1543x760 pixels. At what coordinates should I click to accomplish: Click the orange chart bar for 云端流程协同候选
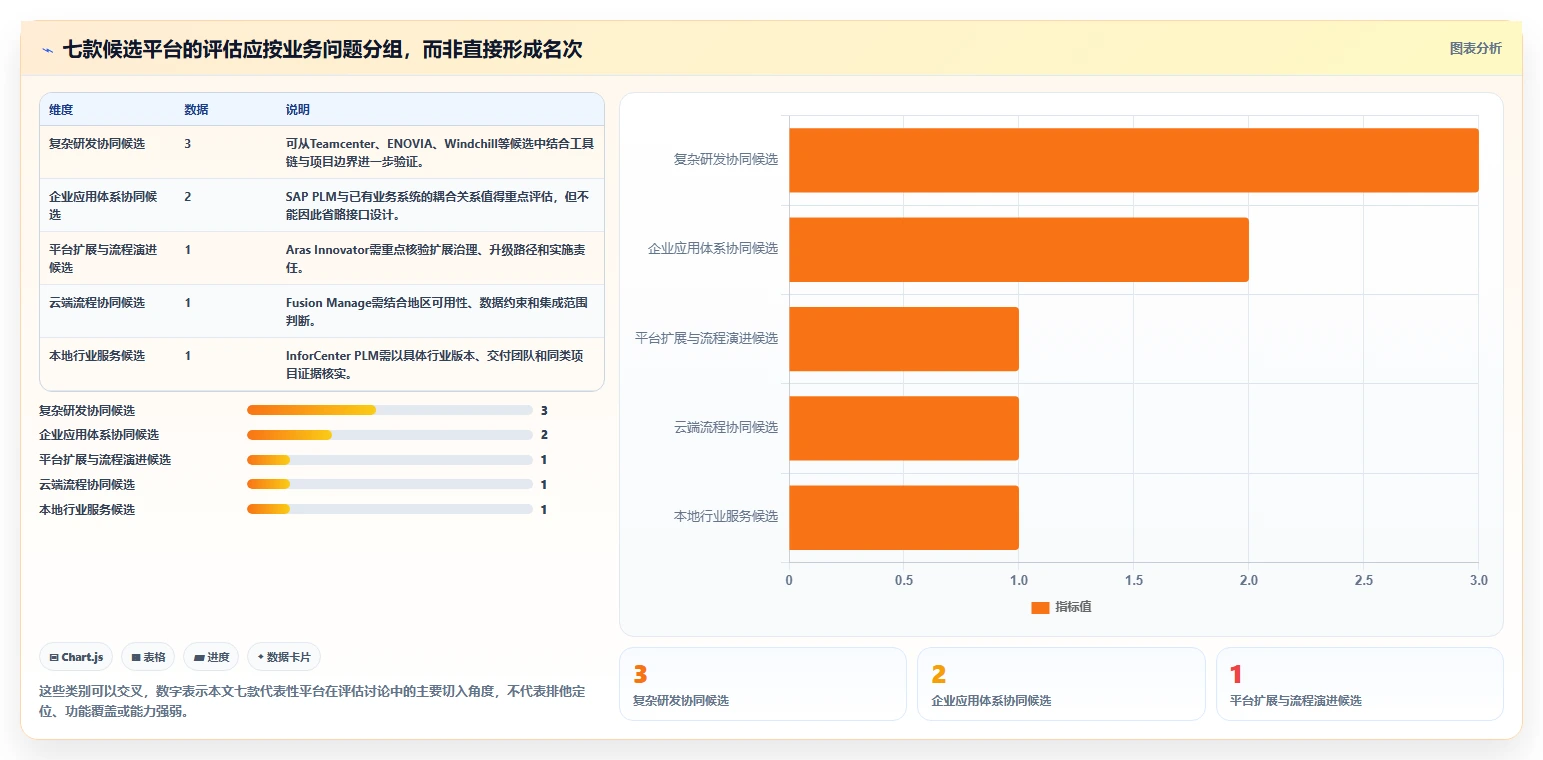tap(904, 428)
